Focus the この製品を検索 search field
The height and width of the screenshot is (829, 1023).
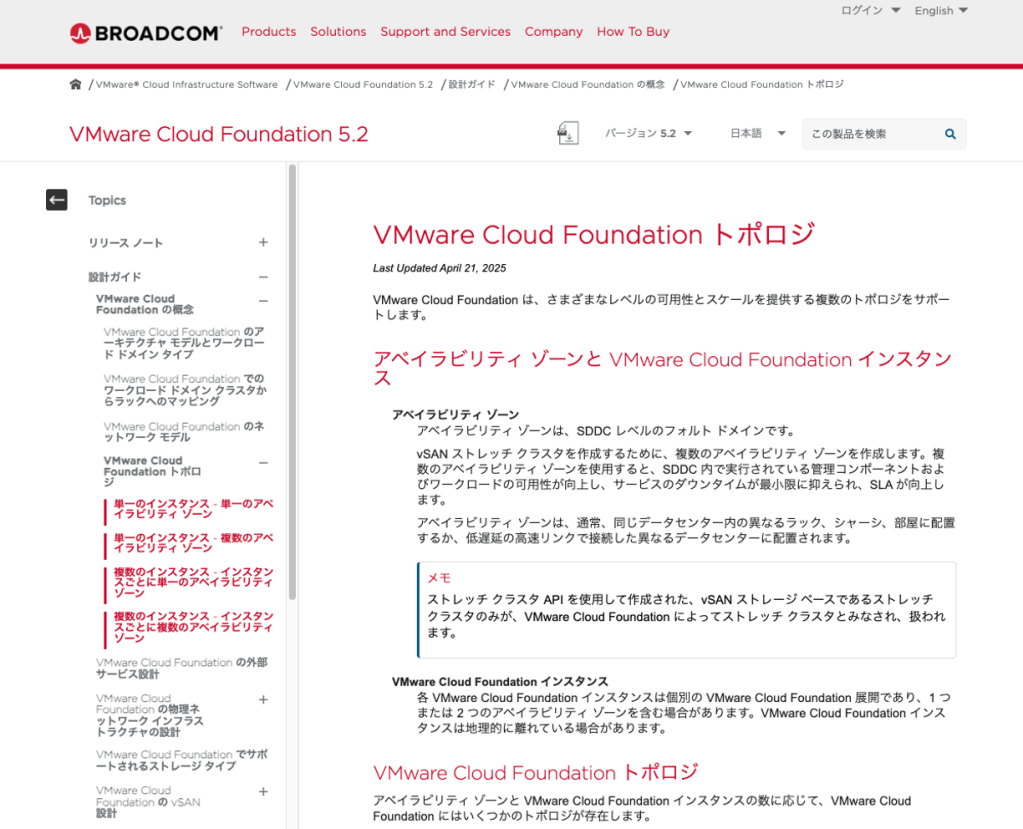click(x=873, y=134)
